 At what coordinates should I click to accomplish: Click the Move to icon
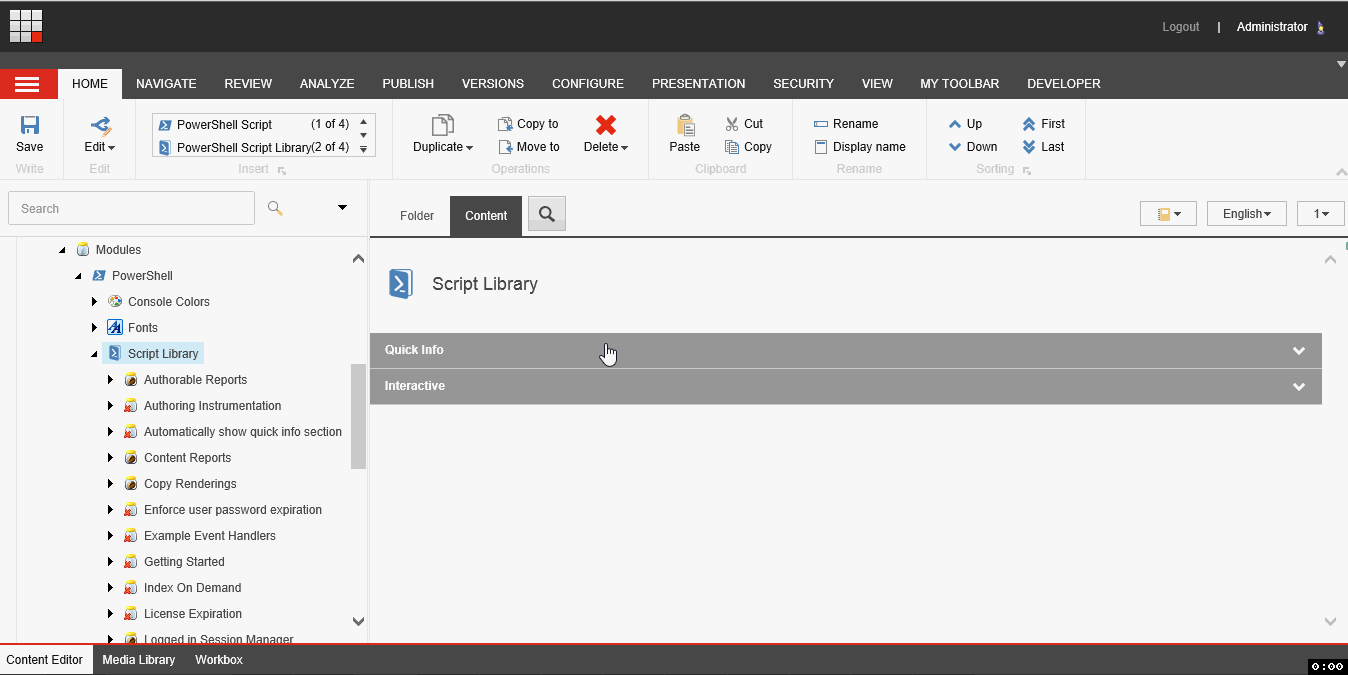coord(505,147)
